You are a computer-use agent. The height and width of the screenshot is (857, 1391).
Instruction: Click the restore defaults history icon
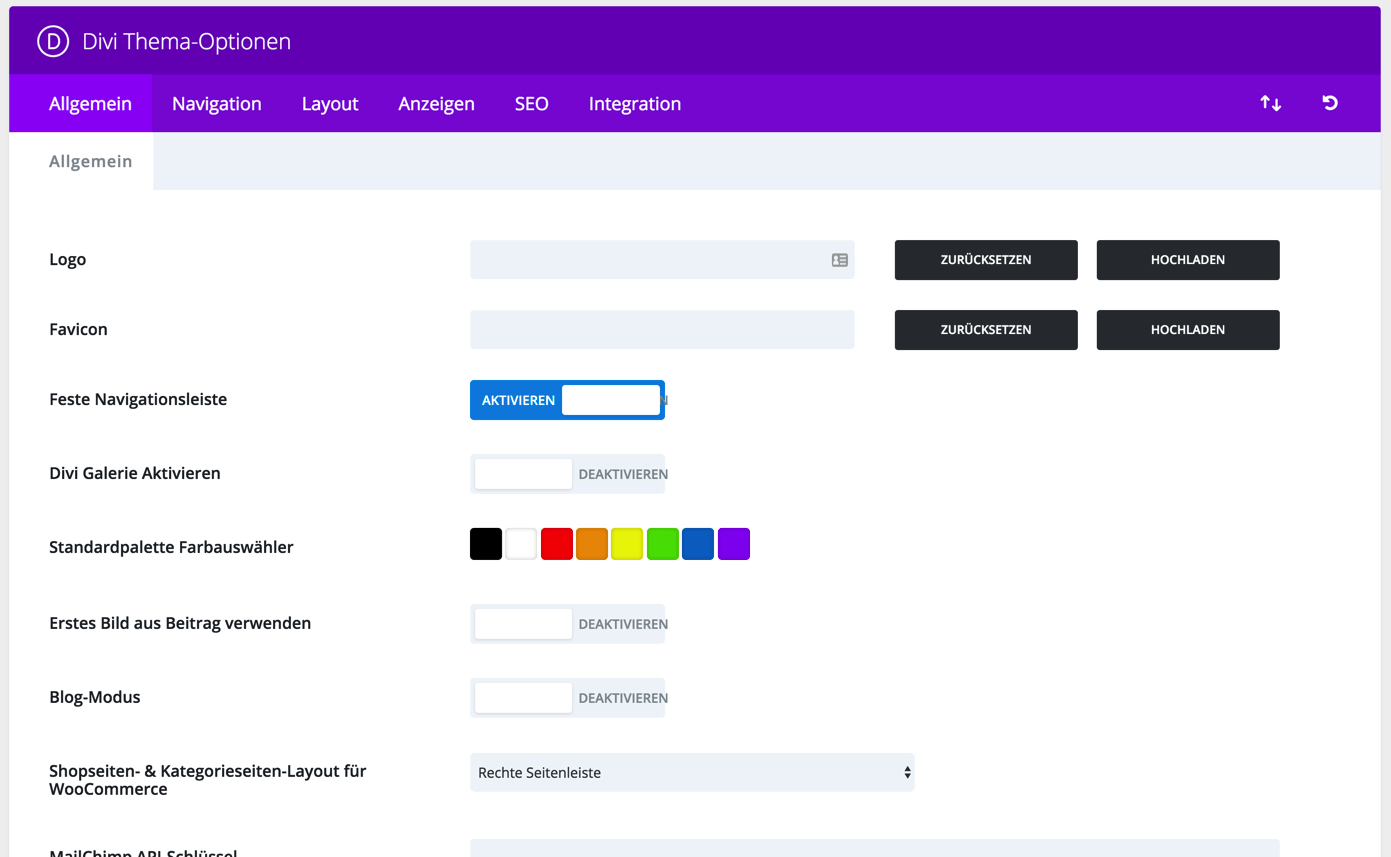point(1329,103)
